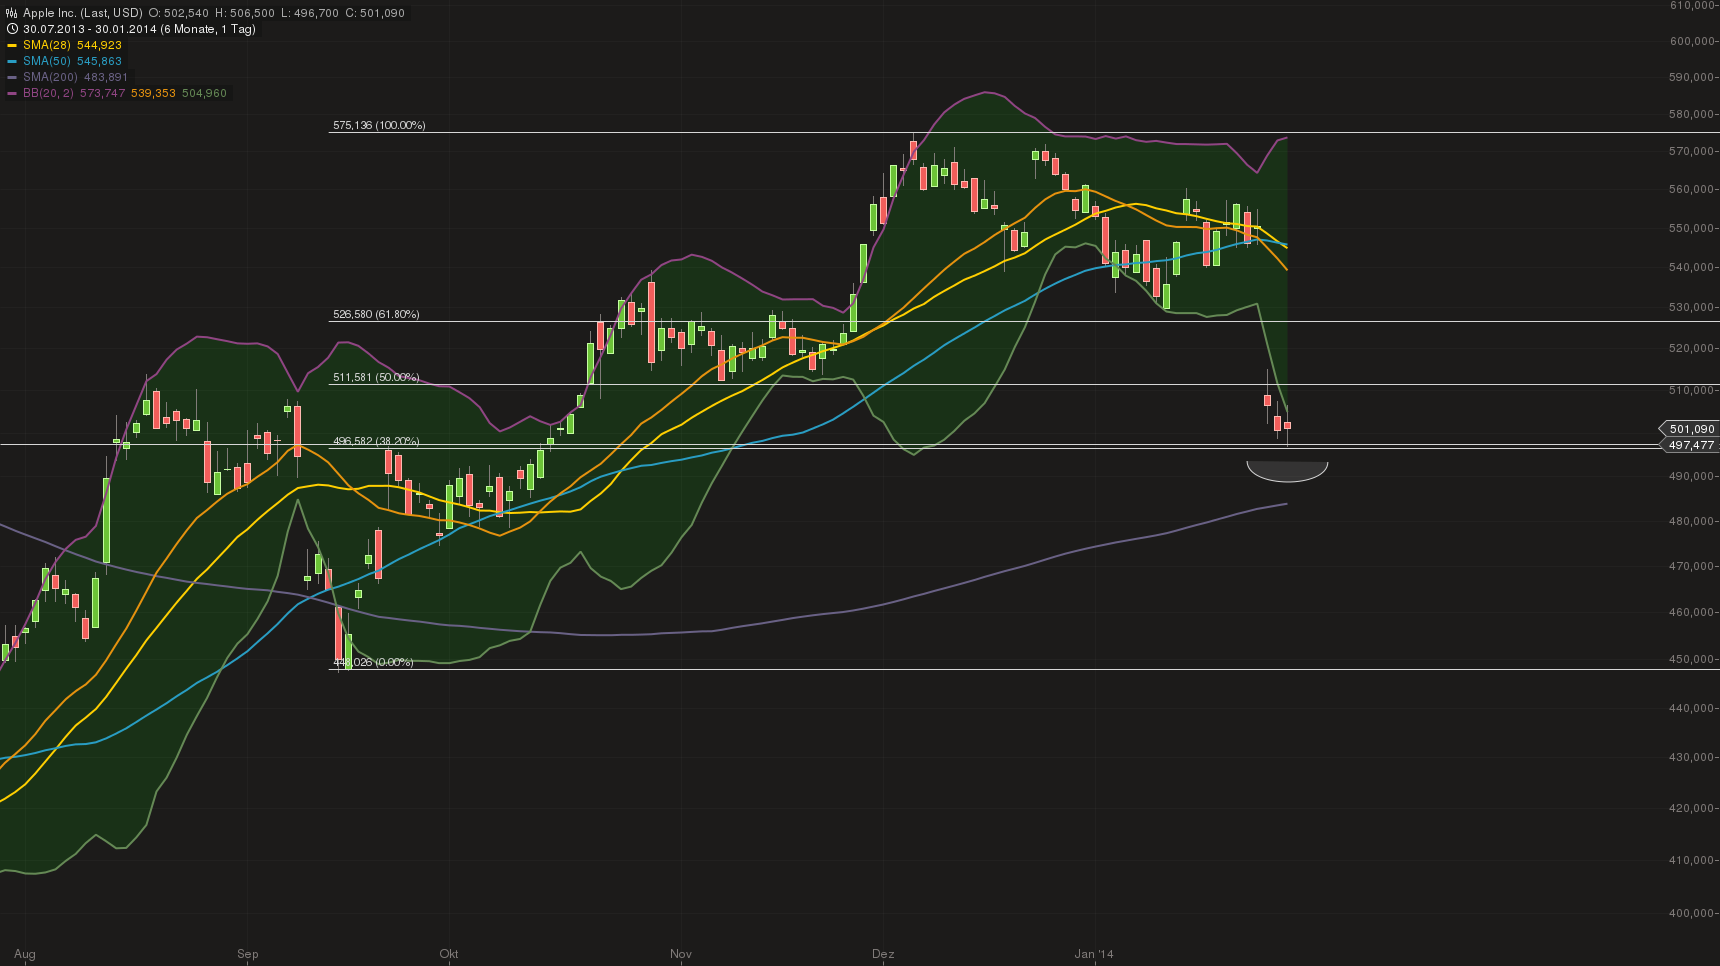The height and width of the screenshot is (966, 1720).
Task: Click the Jan '14 axis label
Action: (1092, 954)
